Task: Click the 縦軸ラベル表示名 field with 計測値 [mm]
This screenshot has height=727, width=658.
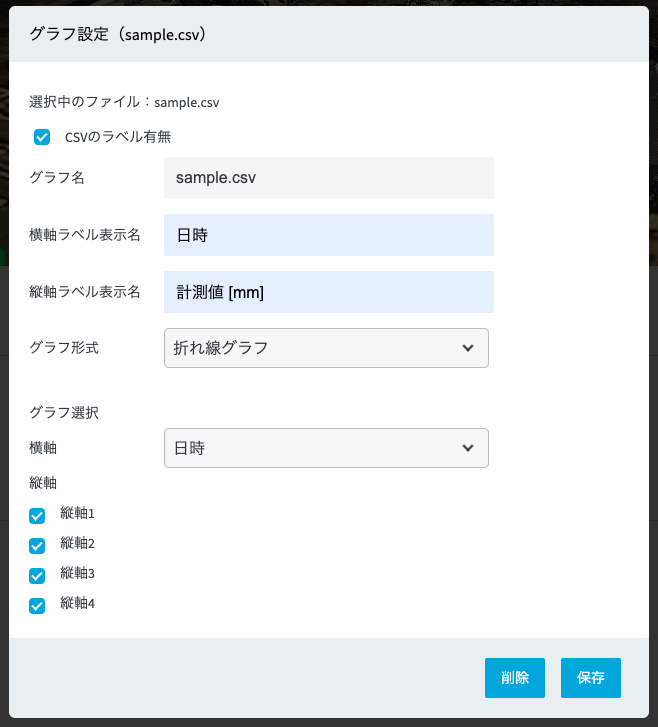Action: click(x=328, y=292)
